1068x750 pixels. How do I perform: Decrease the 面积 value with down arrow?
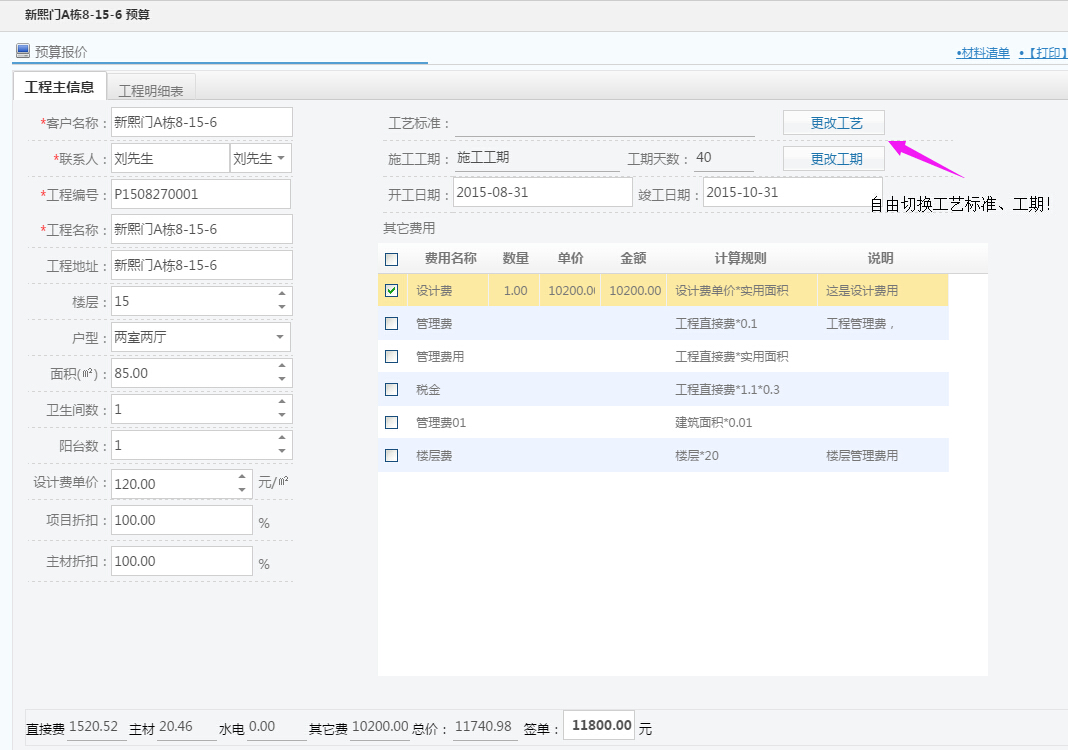[282, 379]
